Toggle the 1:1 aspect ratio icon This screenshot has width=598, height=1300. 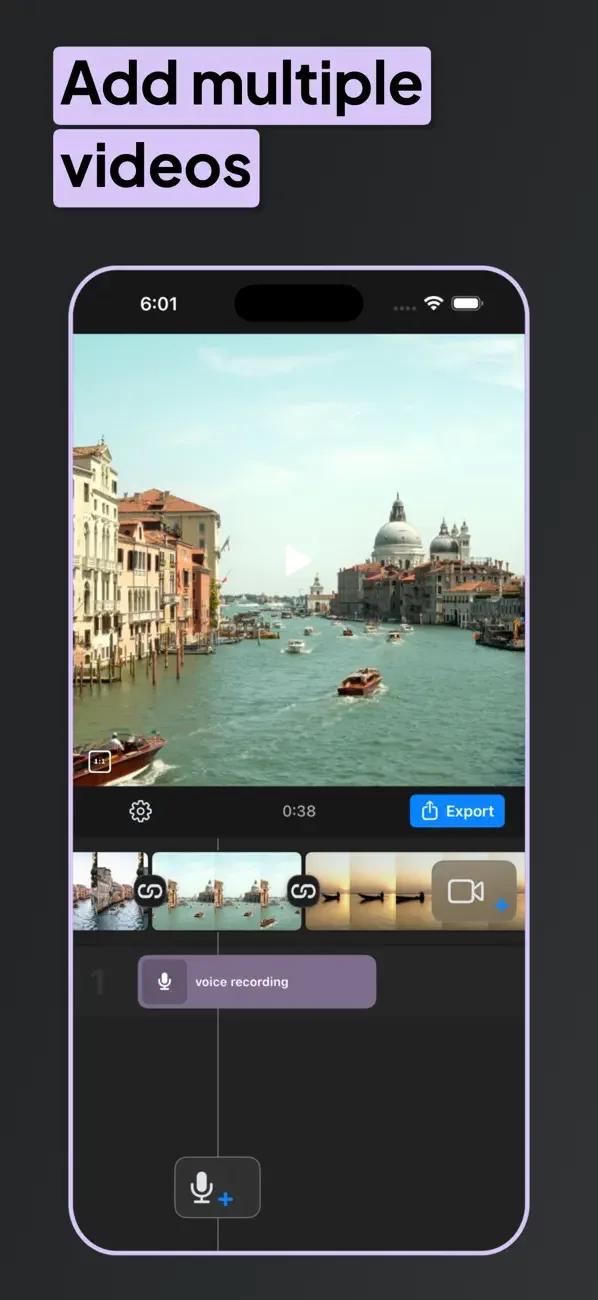click(x=99, y=762)
